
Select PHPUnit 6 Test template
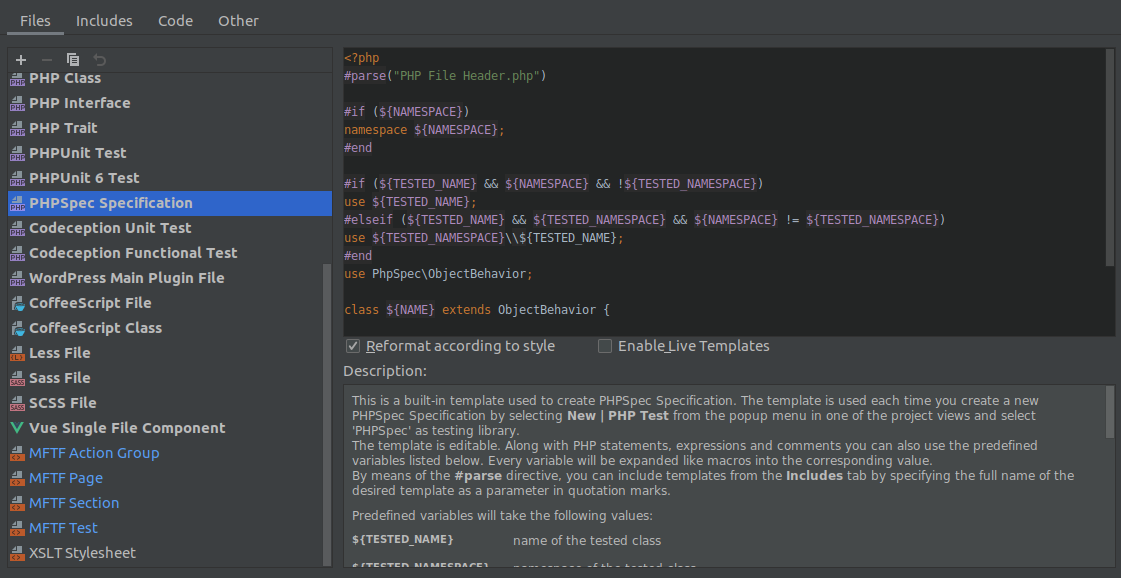point(170,178)
